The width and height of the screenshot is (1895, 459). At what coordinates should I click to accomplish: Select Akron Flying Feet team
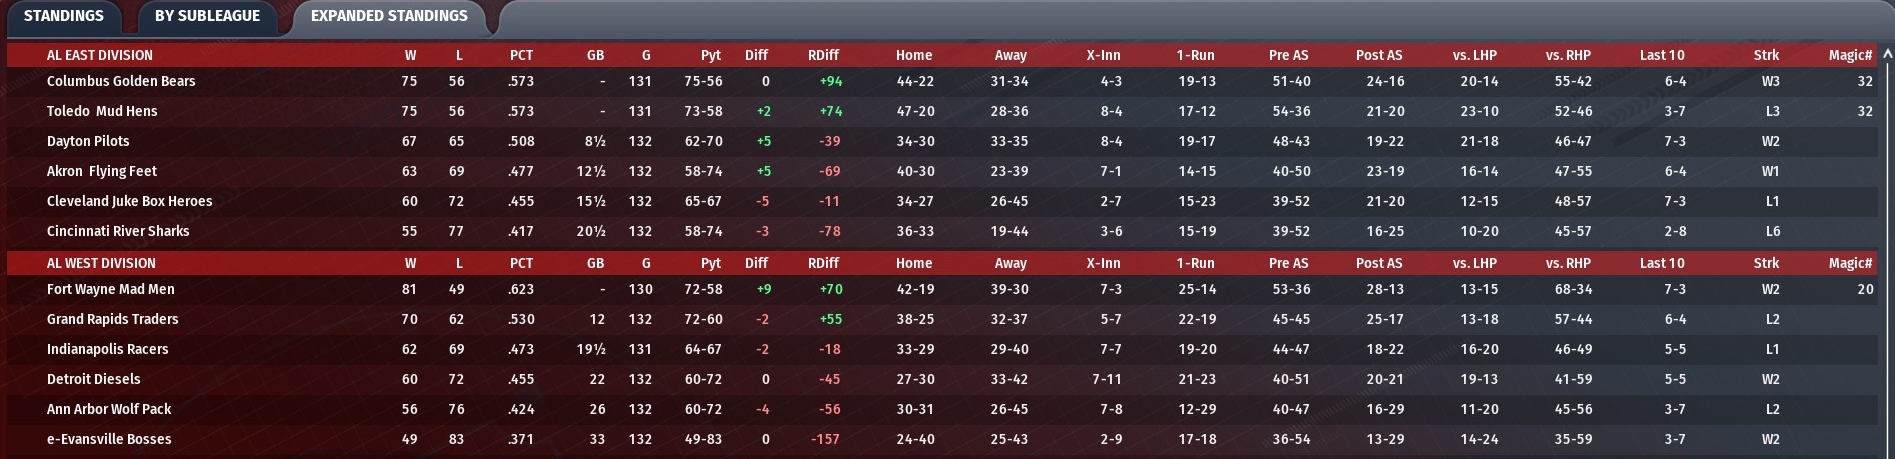[102, 171]
